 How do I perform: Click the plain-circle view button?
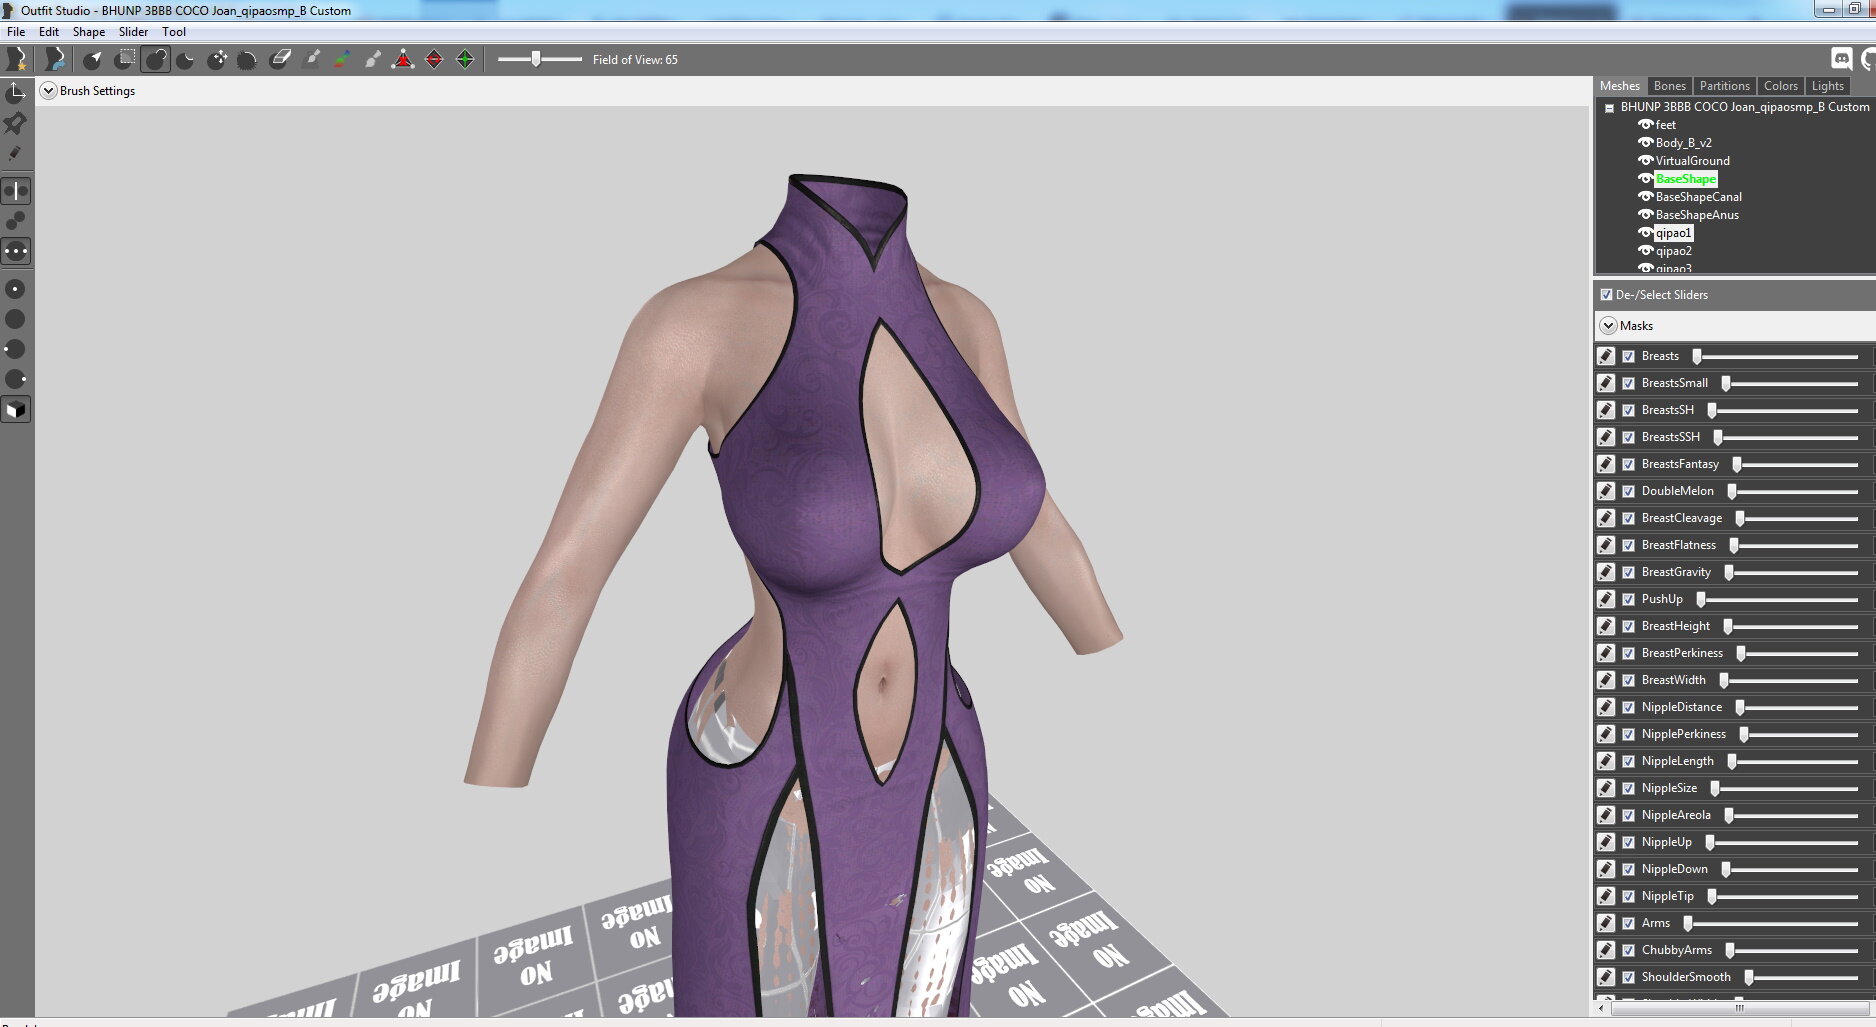(16, 319)
